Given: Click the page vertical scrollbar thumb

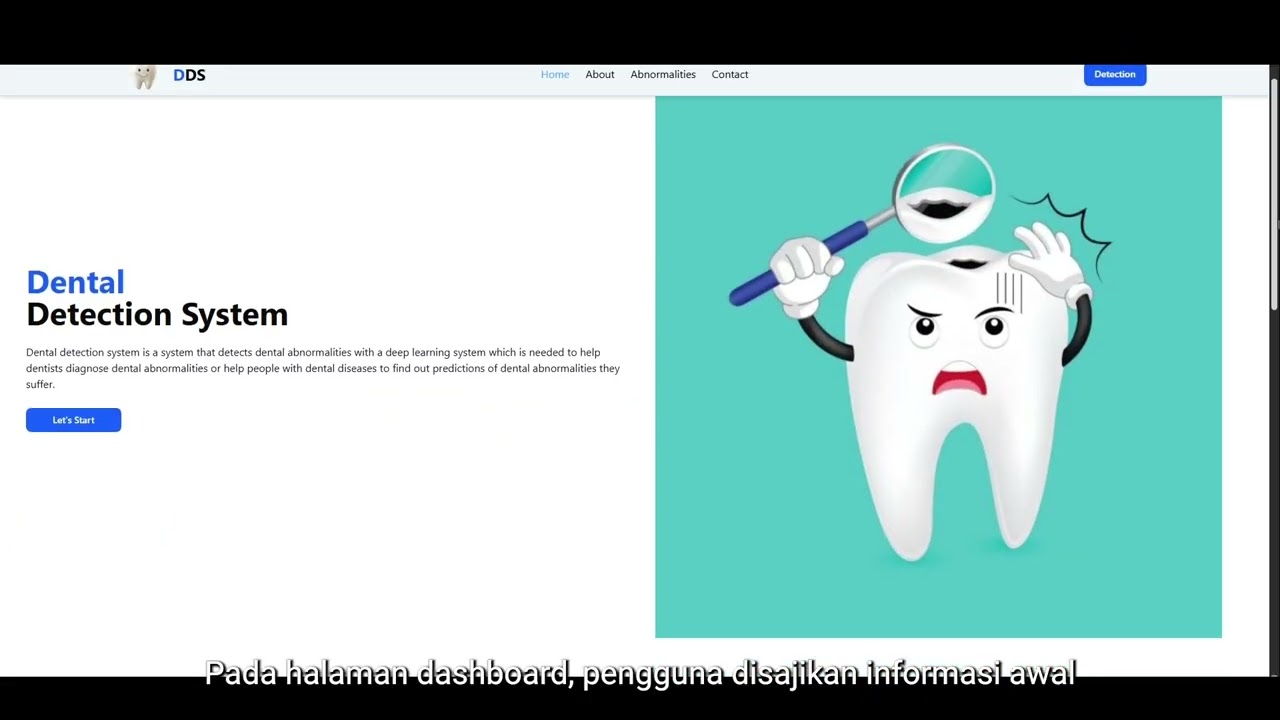Looking at the screenshot, I should [1274, 195].
